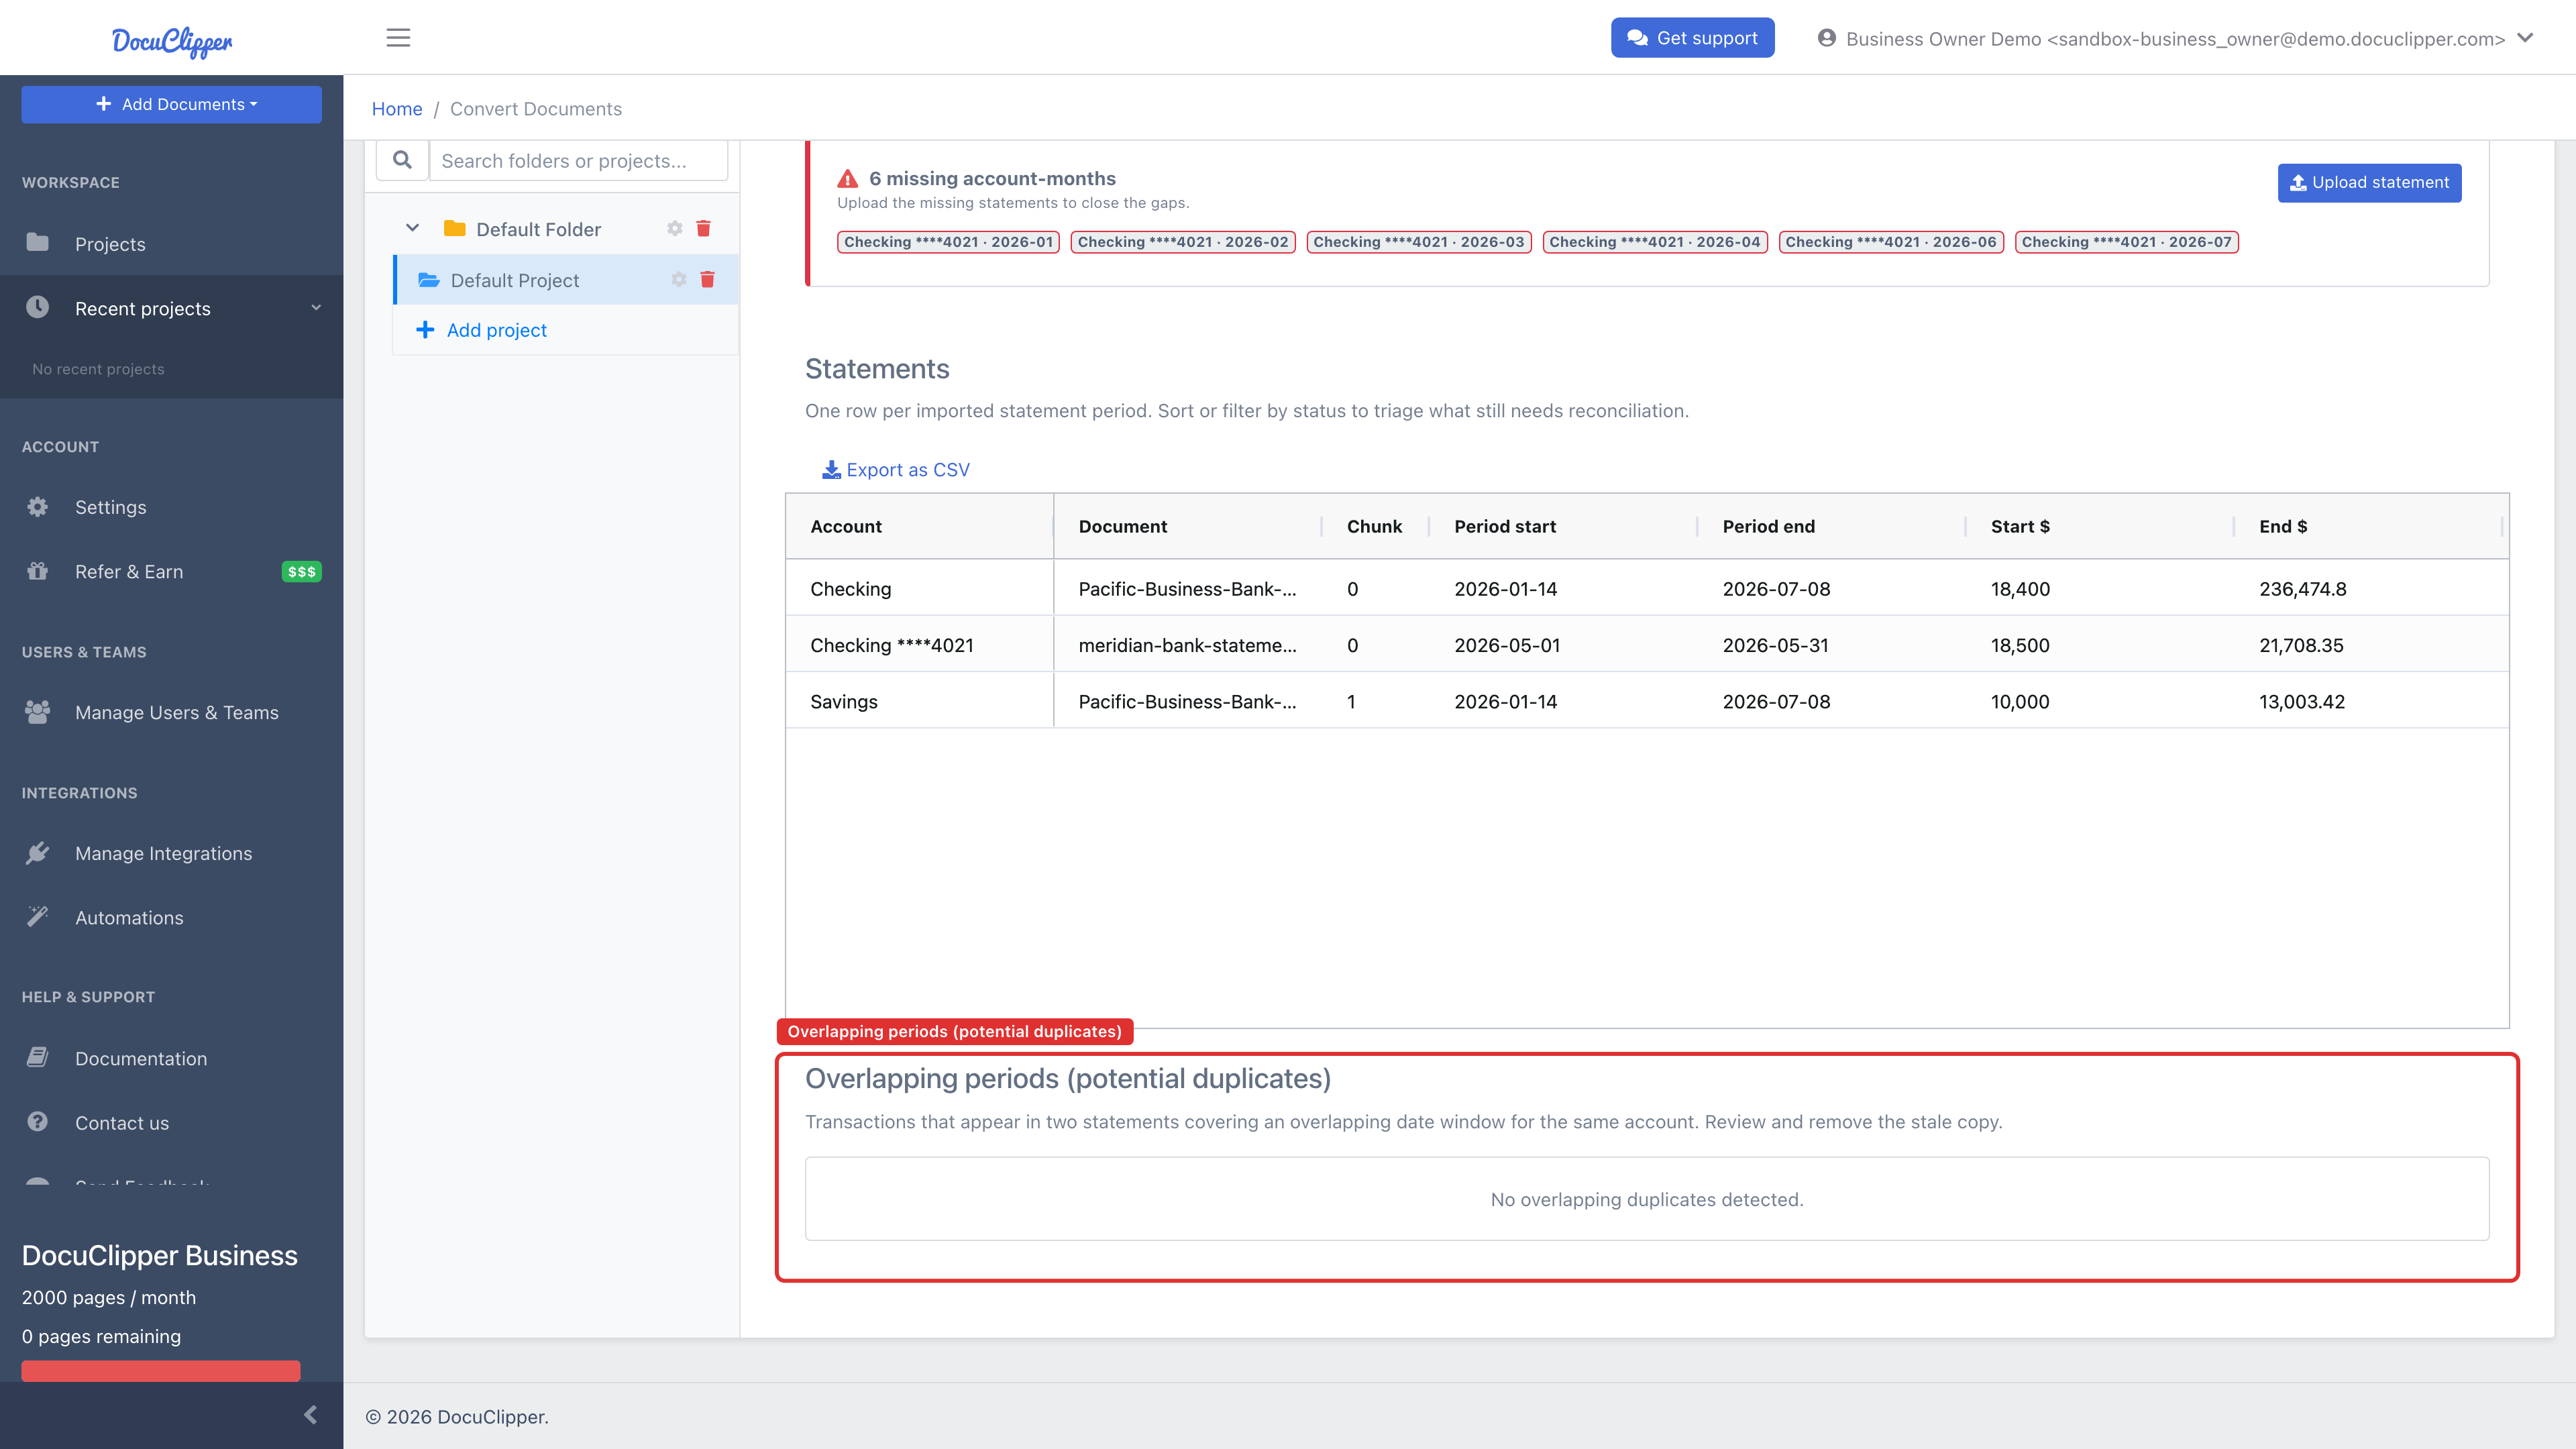
Task: Click Upload statement button
Action: [2369, 183]
